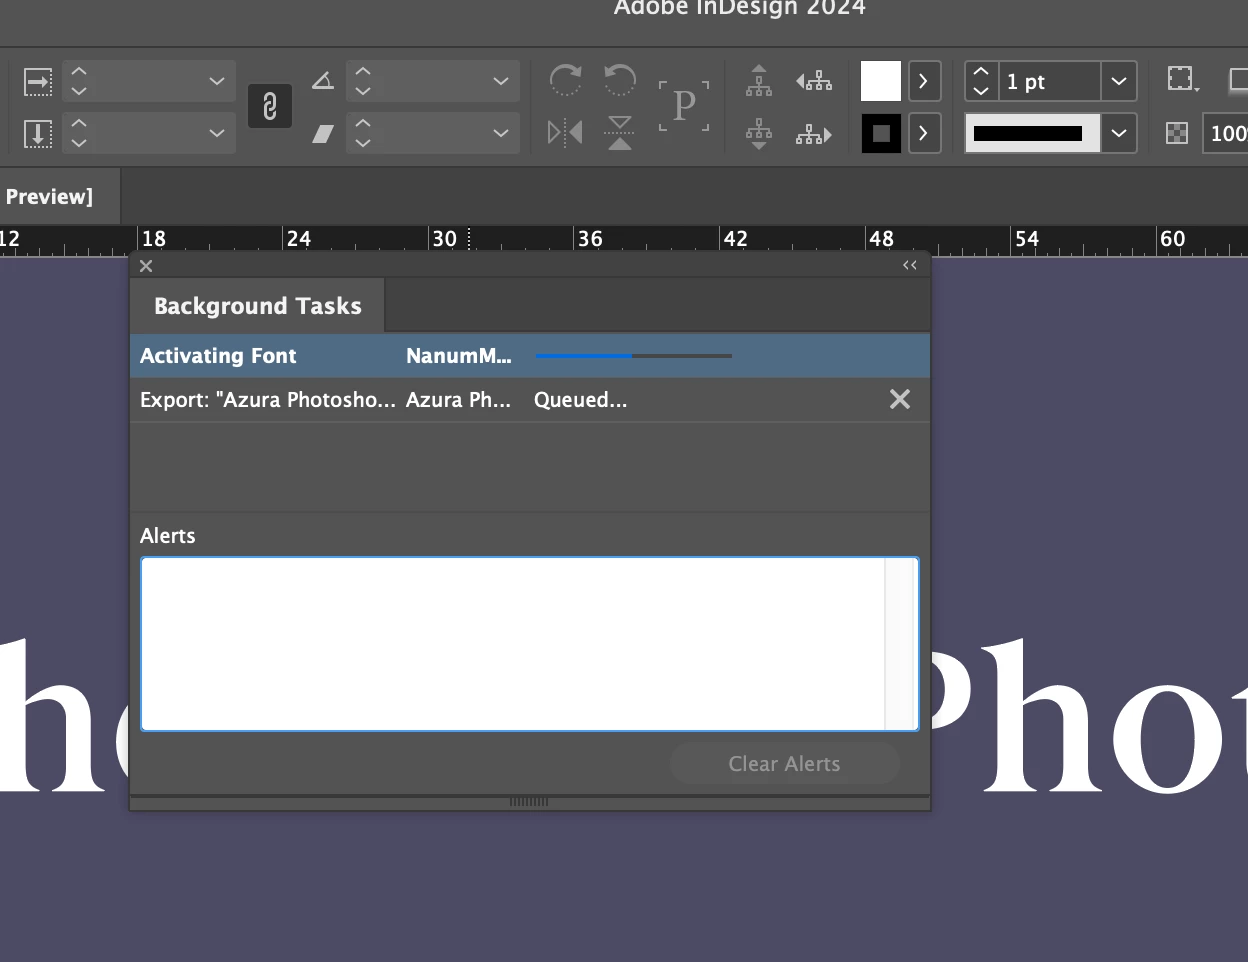Click scale X stepper arrows
Viewport: 1248px width, 962px height.
coord(79,81)
